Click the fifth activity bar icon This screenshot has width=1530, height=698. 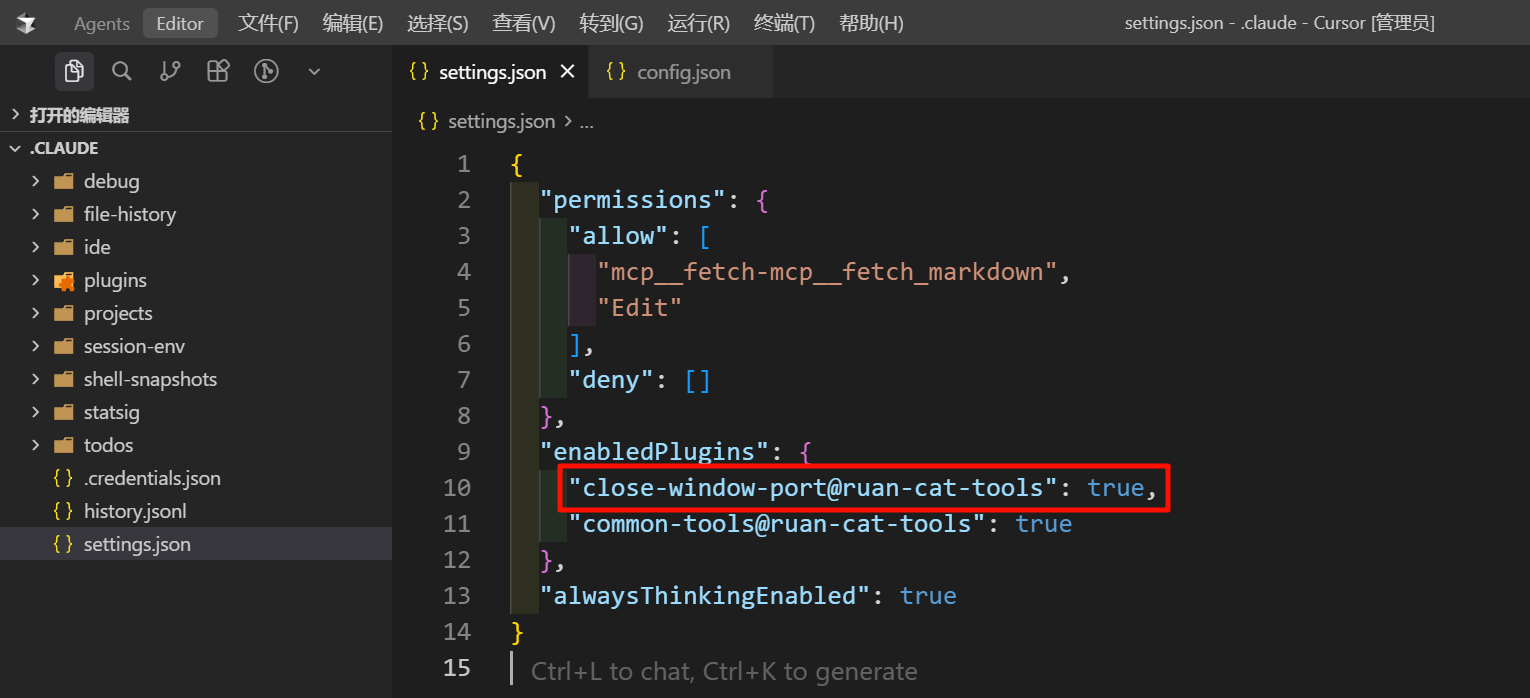point(266,71)
